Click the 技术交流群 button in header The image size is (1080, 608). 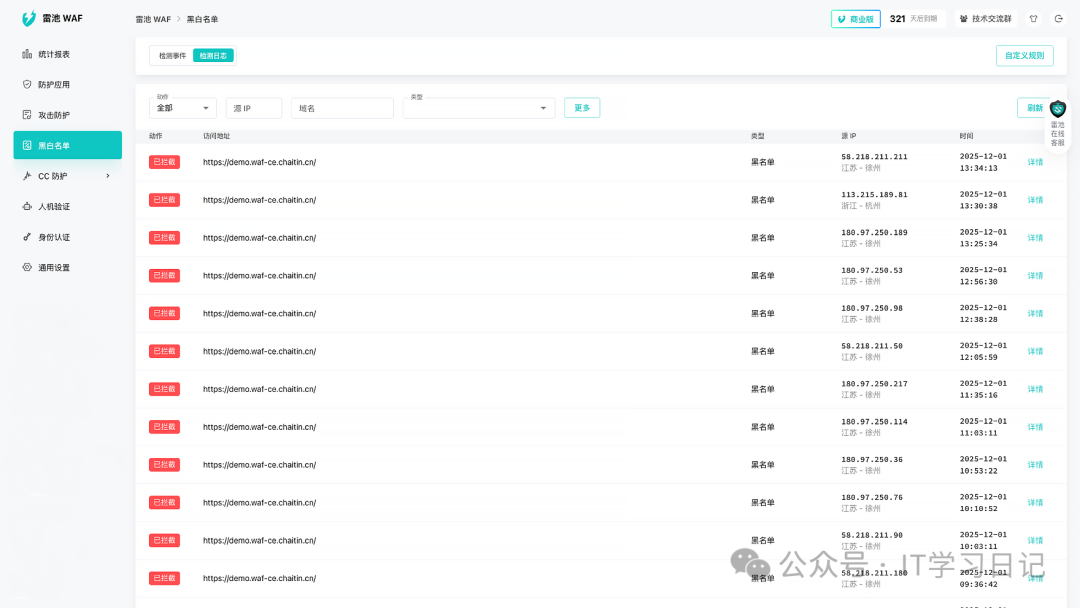pyautogui.click(x=984, y=19)
